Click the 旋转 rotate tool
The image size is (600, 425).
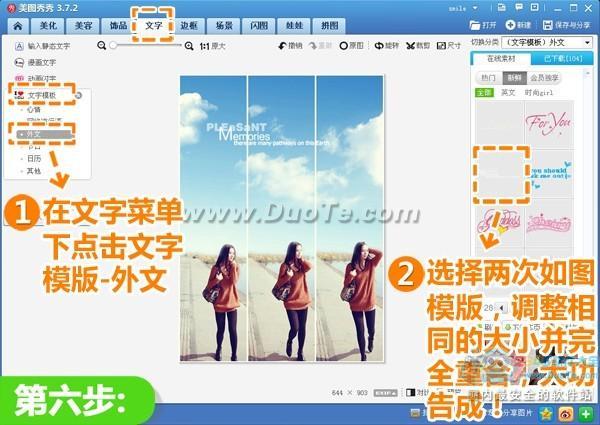[x=389, y=46]
